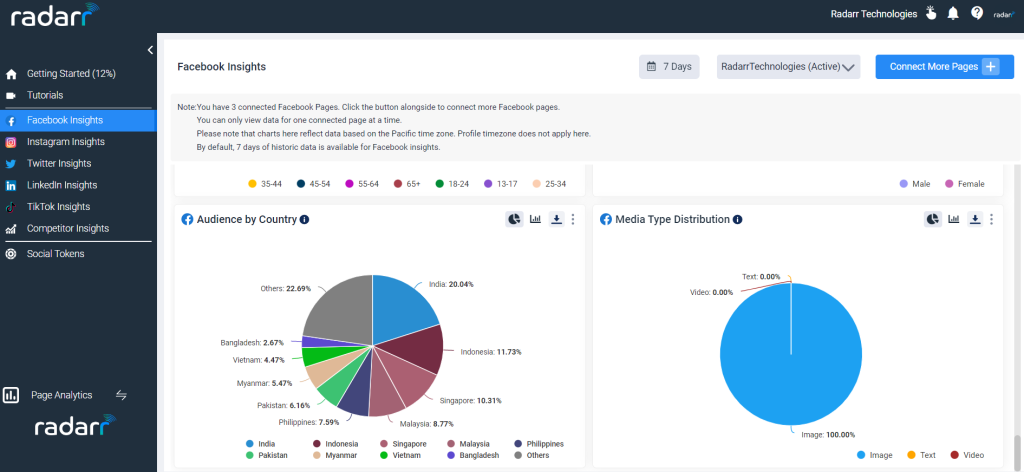Open notifications bell
Viewport: 1024px width, 472px height.
(953, 13)
